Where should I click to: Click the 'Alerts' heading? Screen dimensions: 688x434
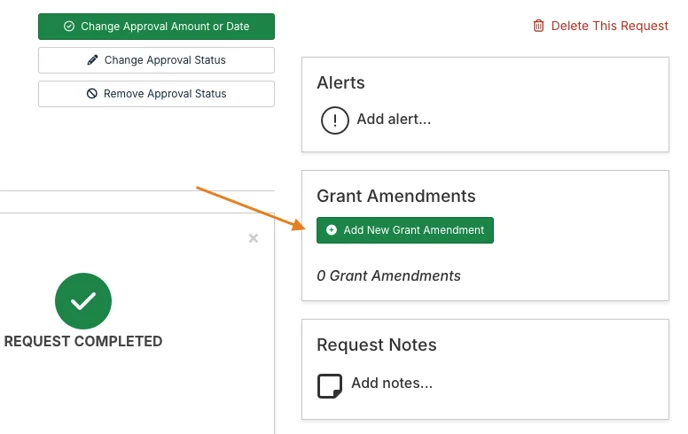point(340,82)
